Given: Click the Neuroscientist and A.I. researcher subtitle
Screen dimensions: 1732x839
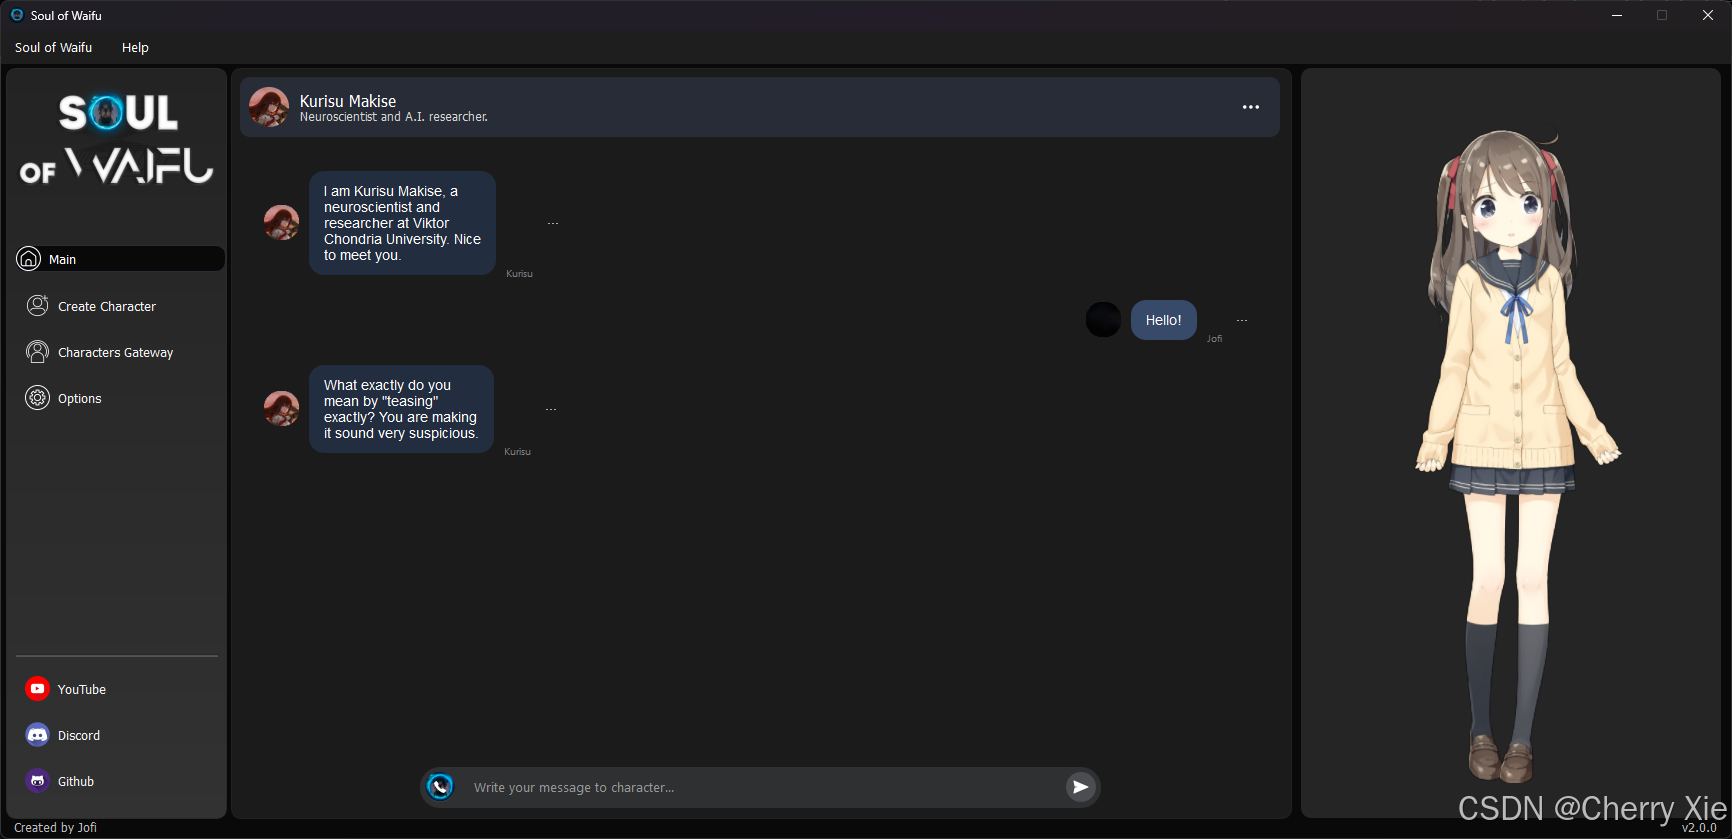Looking at the screenshot, I should pyautogui.click(x=394, y=117).
